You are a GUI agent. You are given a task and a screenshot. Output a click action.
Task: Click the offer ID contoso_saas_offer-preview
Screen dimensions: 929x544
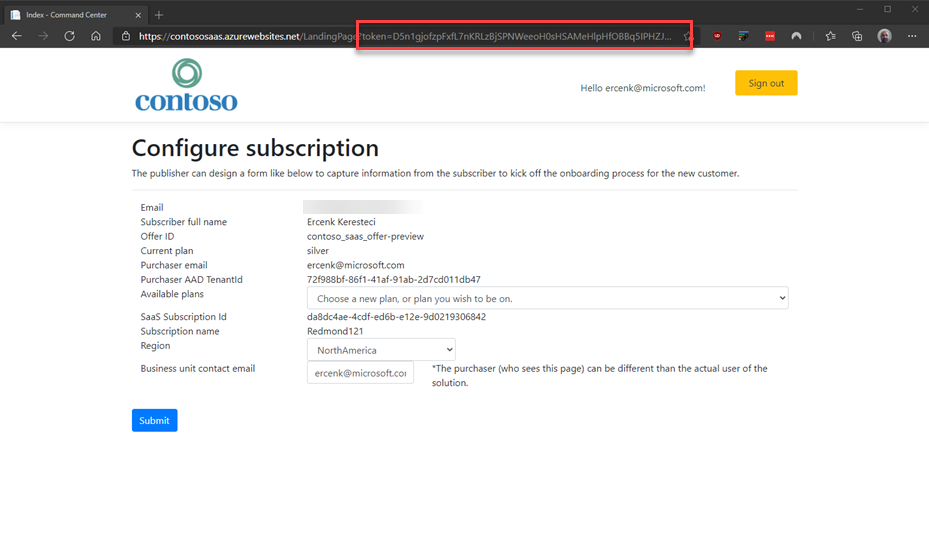(x=366, y=236)
